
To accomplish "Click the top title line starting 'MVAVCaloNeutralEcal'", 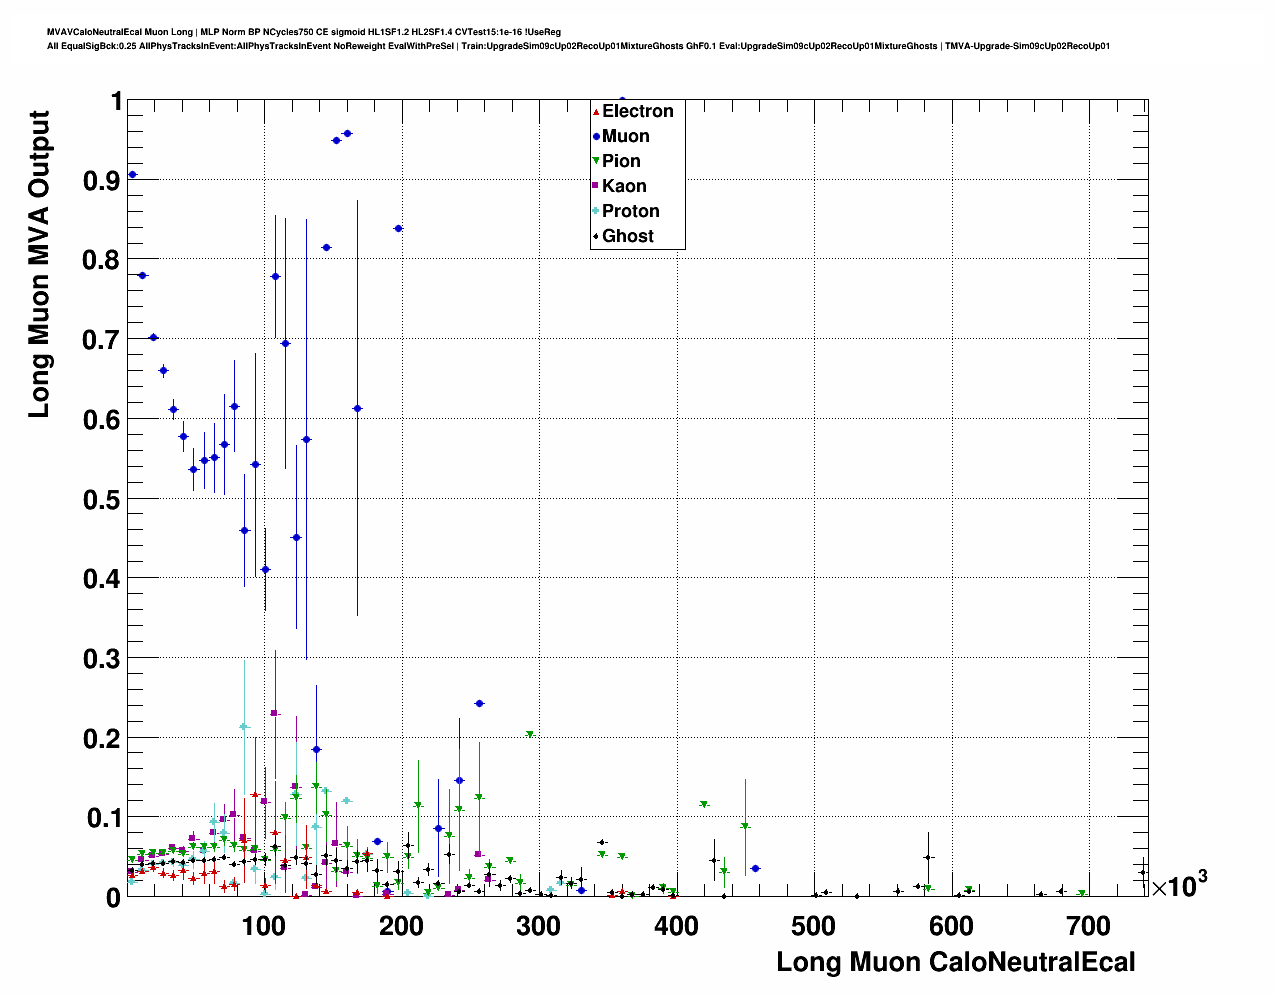I will coord(304,32).
